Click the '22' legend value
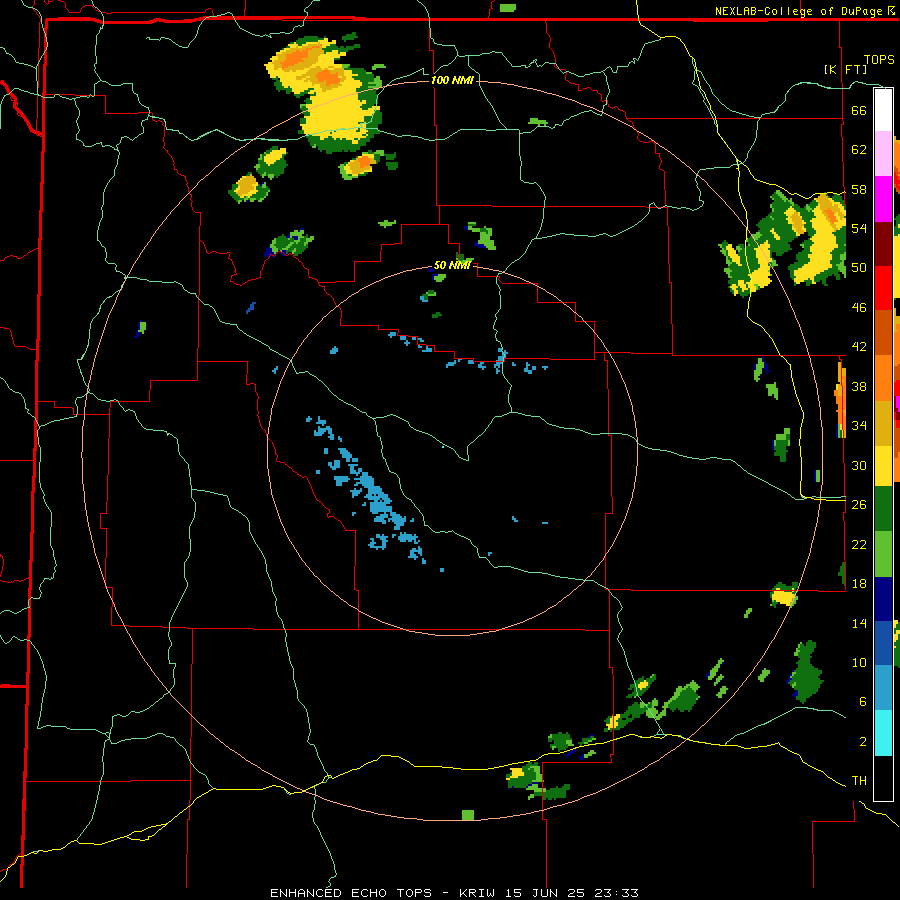 click(x=859, y=544)
